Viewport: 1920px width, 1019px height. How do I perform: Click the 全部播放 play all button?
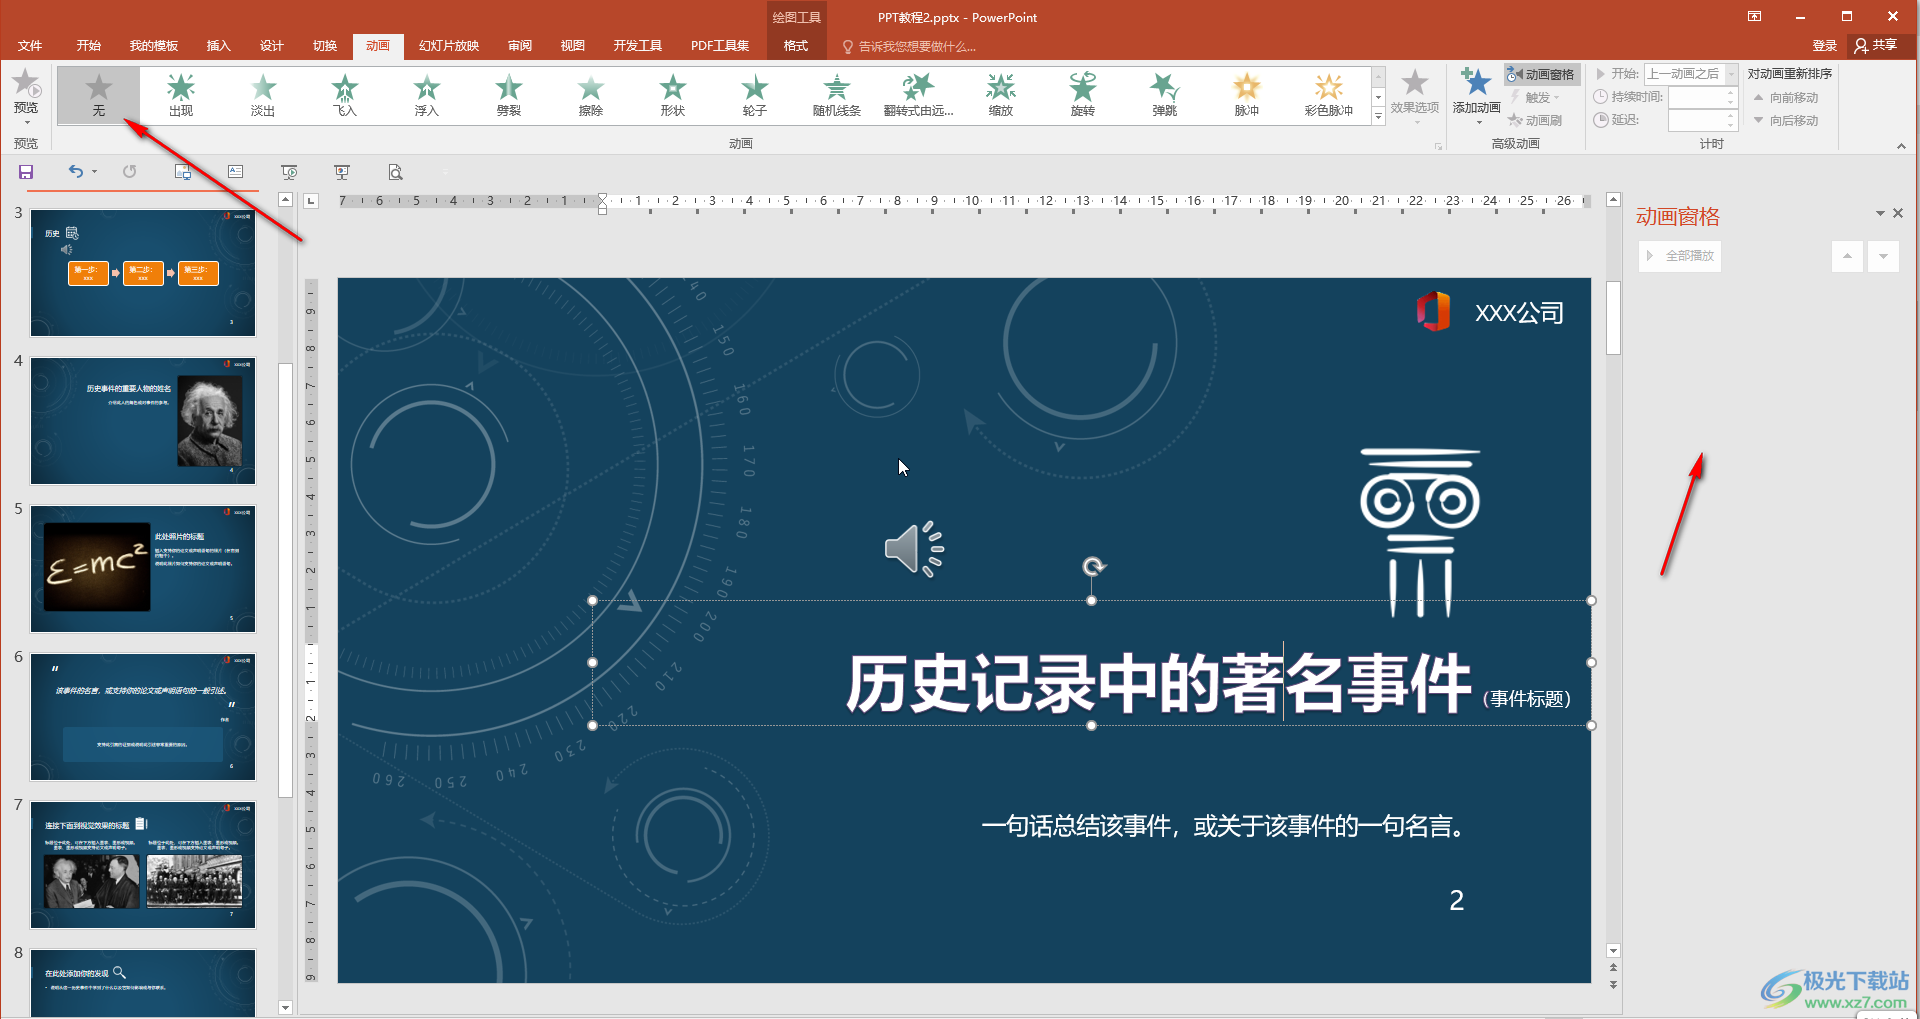point(1680,256)
